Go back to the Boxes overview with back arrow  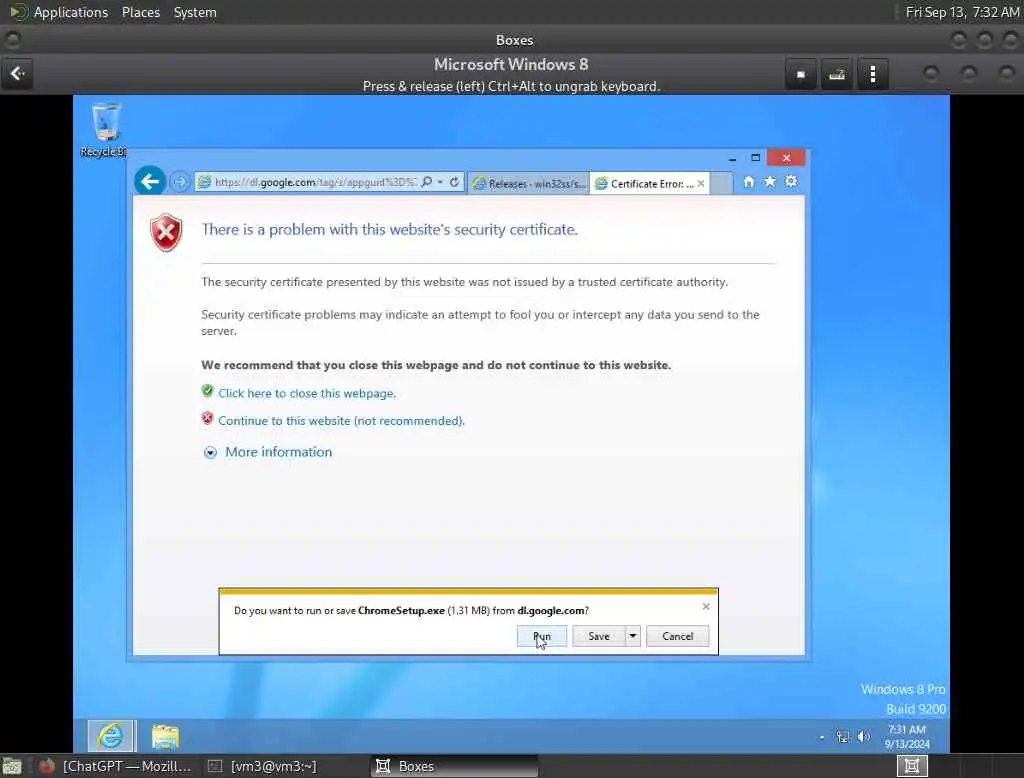[x=18, y=74]
